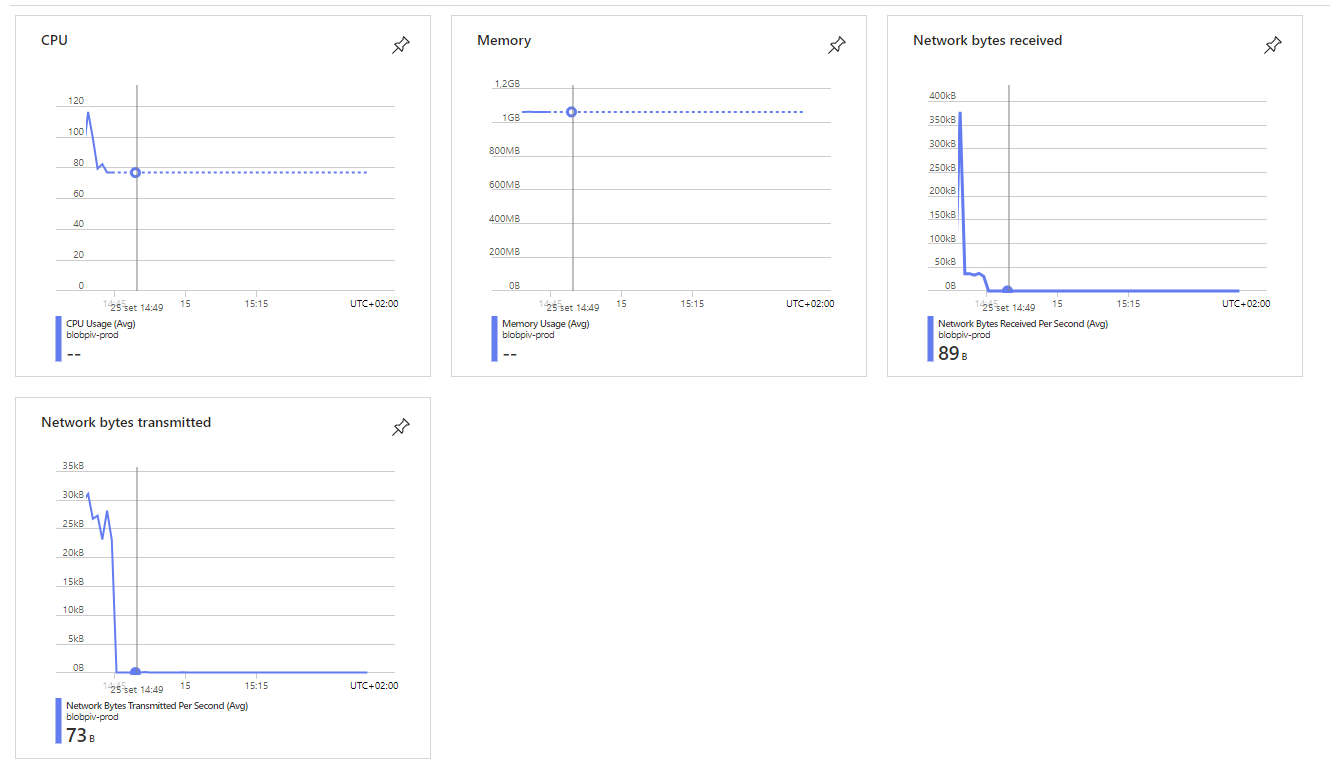Image resolution: width=1330 pixels, height=764 pixels.
Task: Click the 73 B transmitted value
Action: 80,735
